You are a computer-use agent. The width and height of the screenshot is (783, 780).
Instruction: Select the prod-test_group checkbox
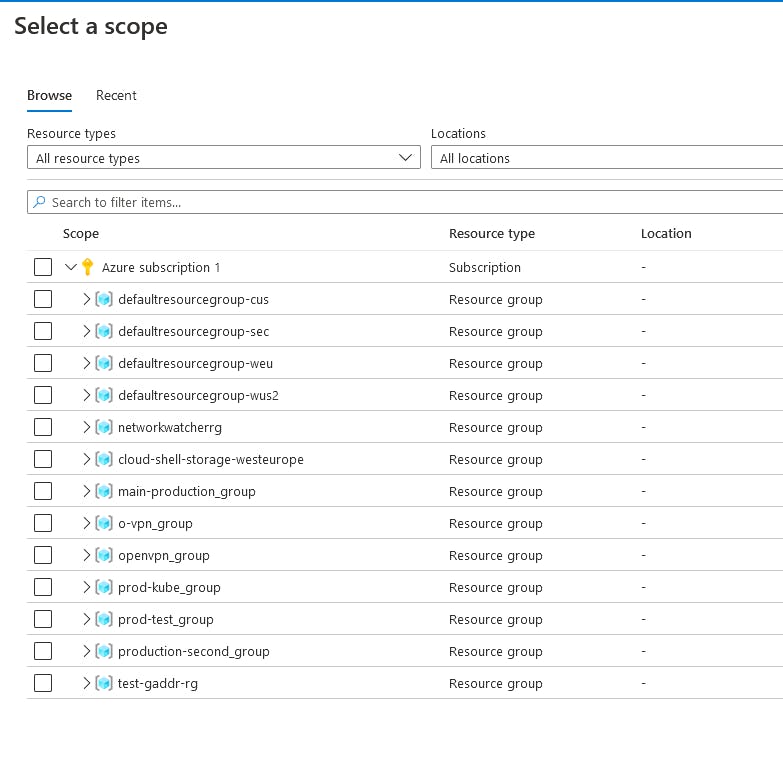(x=43, y=618)
